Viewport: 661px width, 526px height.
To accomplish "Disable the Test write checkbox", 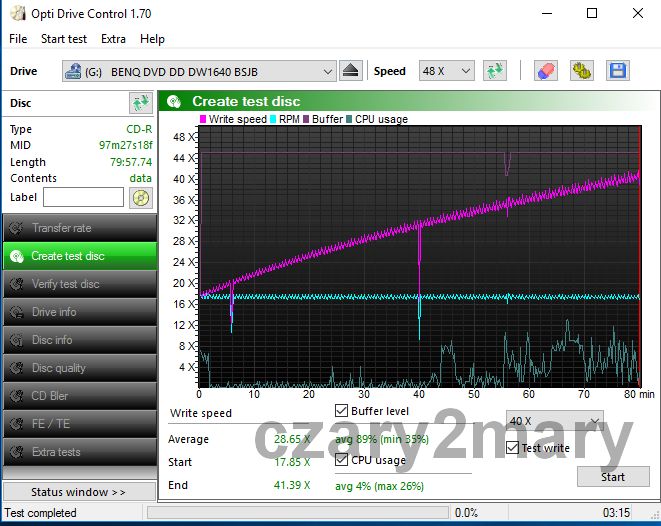I will point(513,448).
